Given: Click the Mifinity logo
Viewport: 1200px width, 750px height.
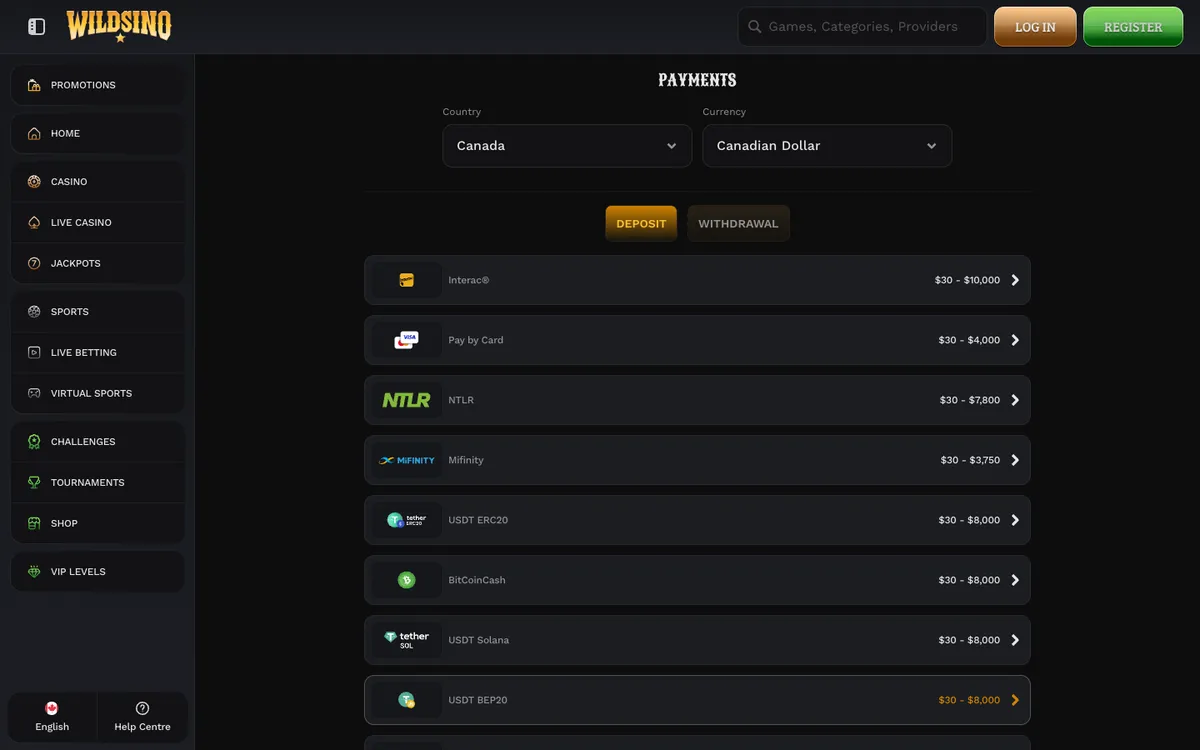Looking at the screenshot, I should click(x=406, y=460).
